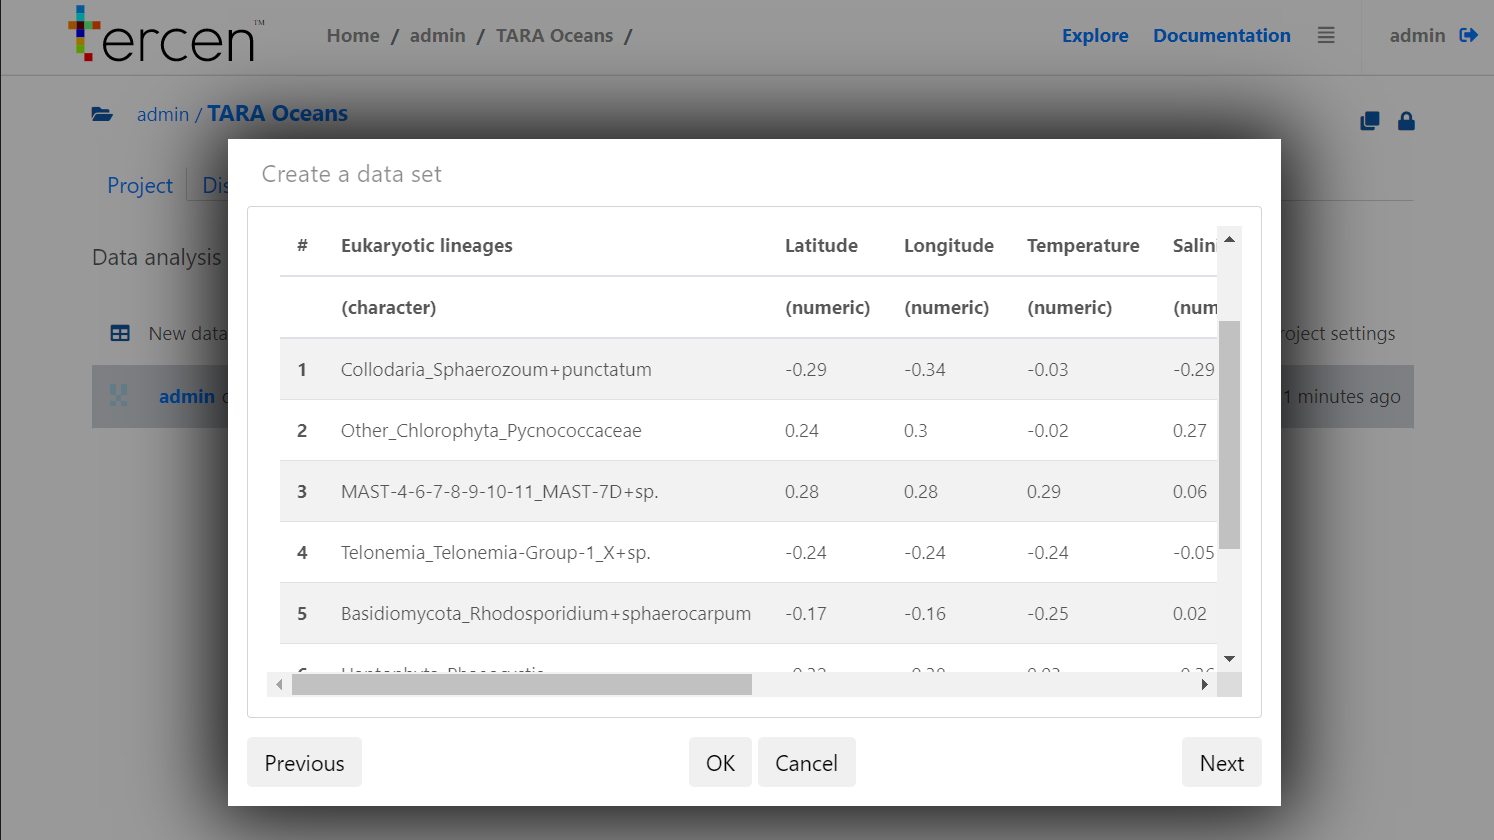Select the Basidiomycota_Rhodosporidium+sphaerocarpum cell
The image size is (1494, 840).
click(546, 614)
